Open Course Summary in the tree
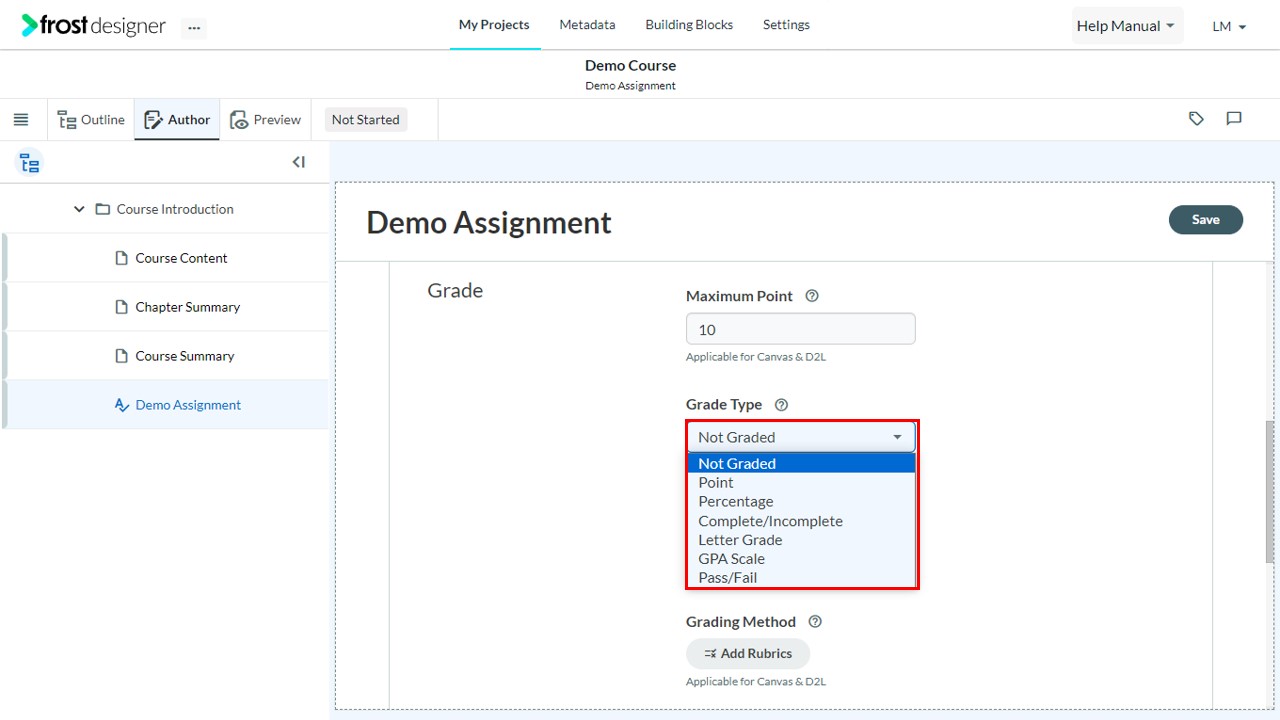The height and width of the screenshot is (720, 1280). click(x=184, y=356)
